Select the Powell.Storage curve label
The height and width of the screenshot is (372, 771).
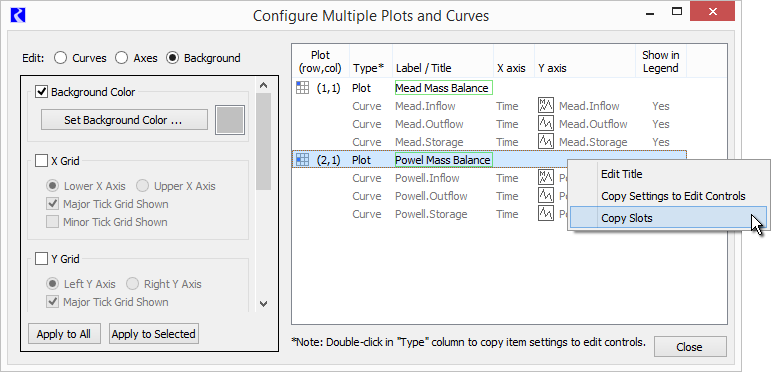pos(431,214)
